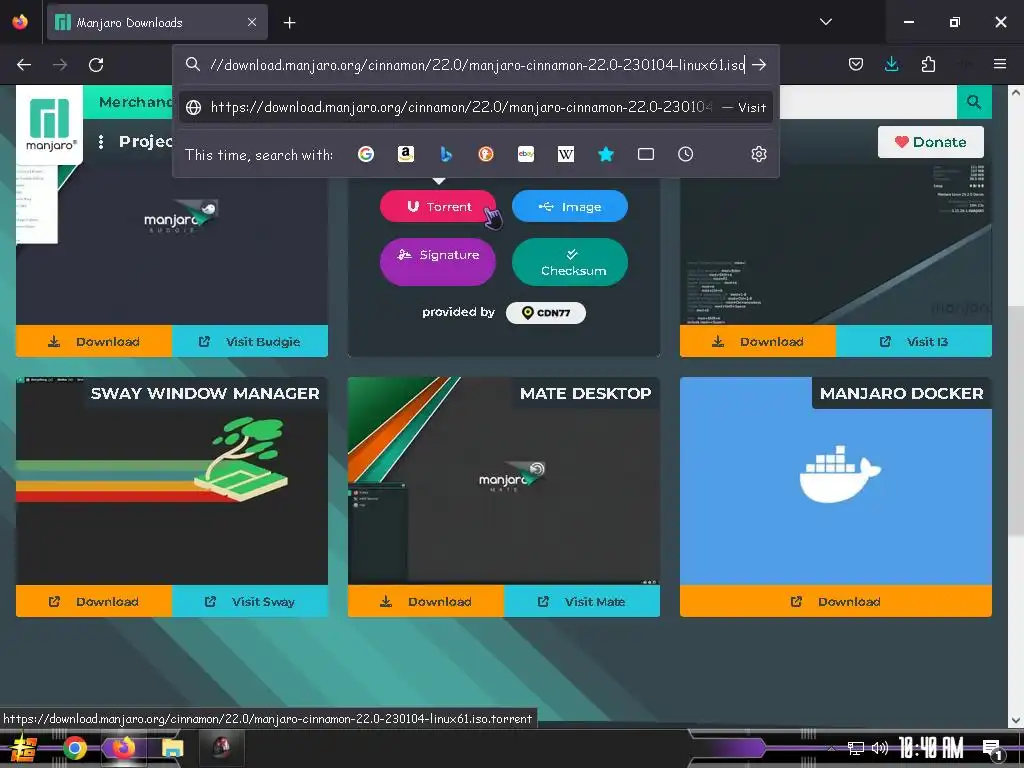The width and height of the screenshot is (1024, 768).
Task: Open the Visit Mate link
Action: pos(582,601)
